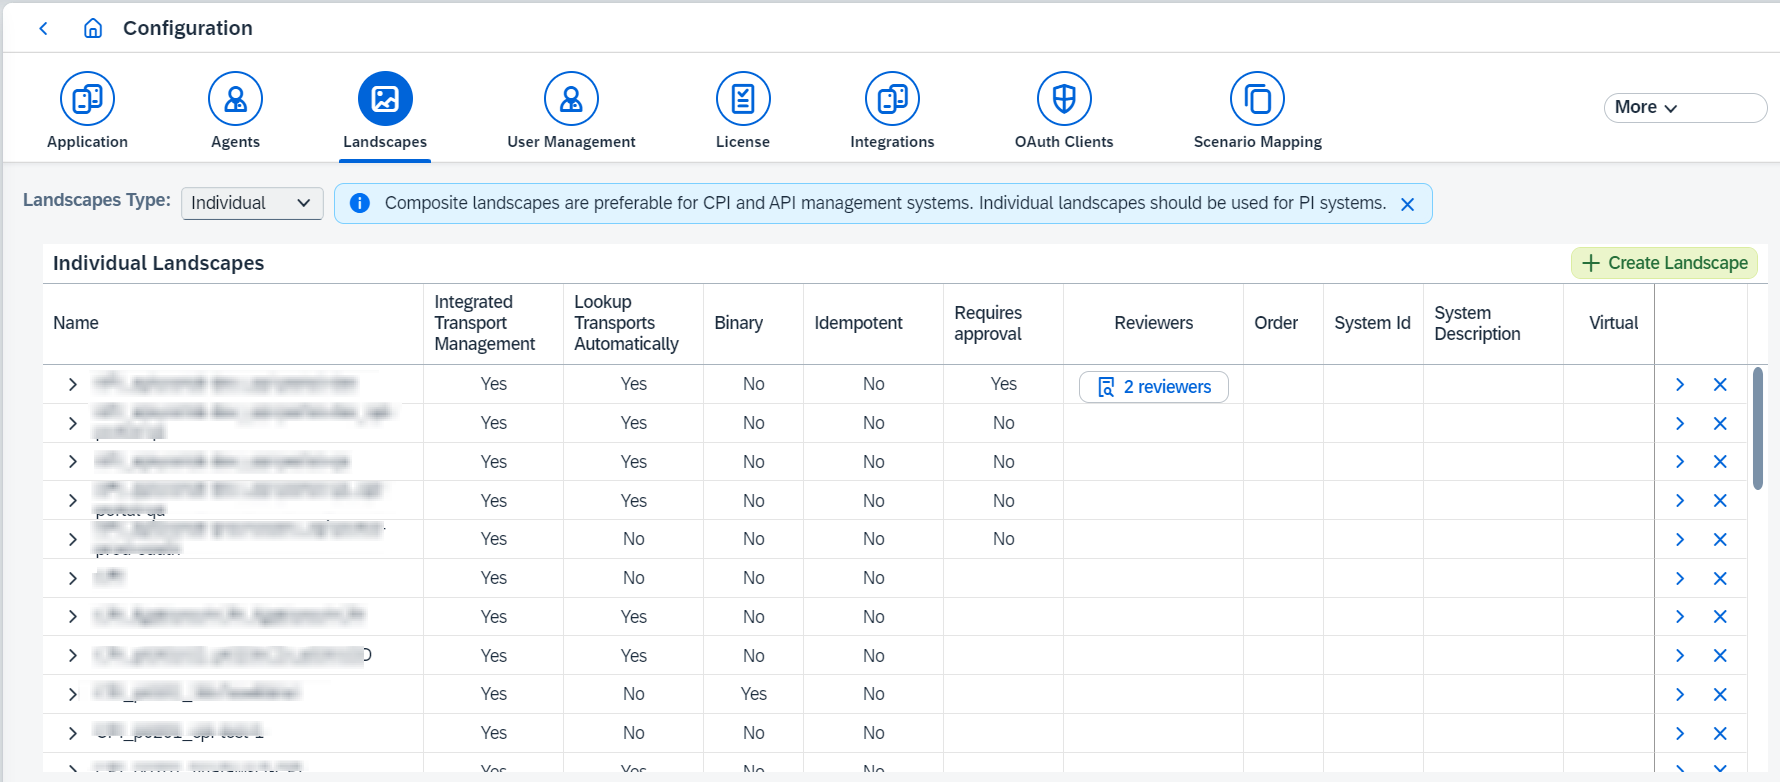Open details arrow of the tenth landscape row

[1680, 733]
